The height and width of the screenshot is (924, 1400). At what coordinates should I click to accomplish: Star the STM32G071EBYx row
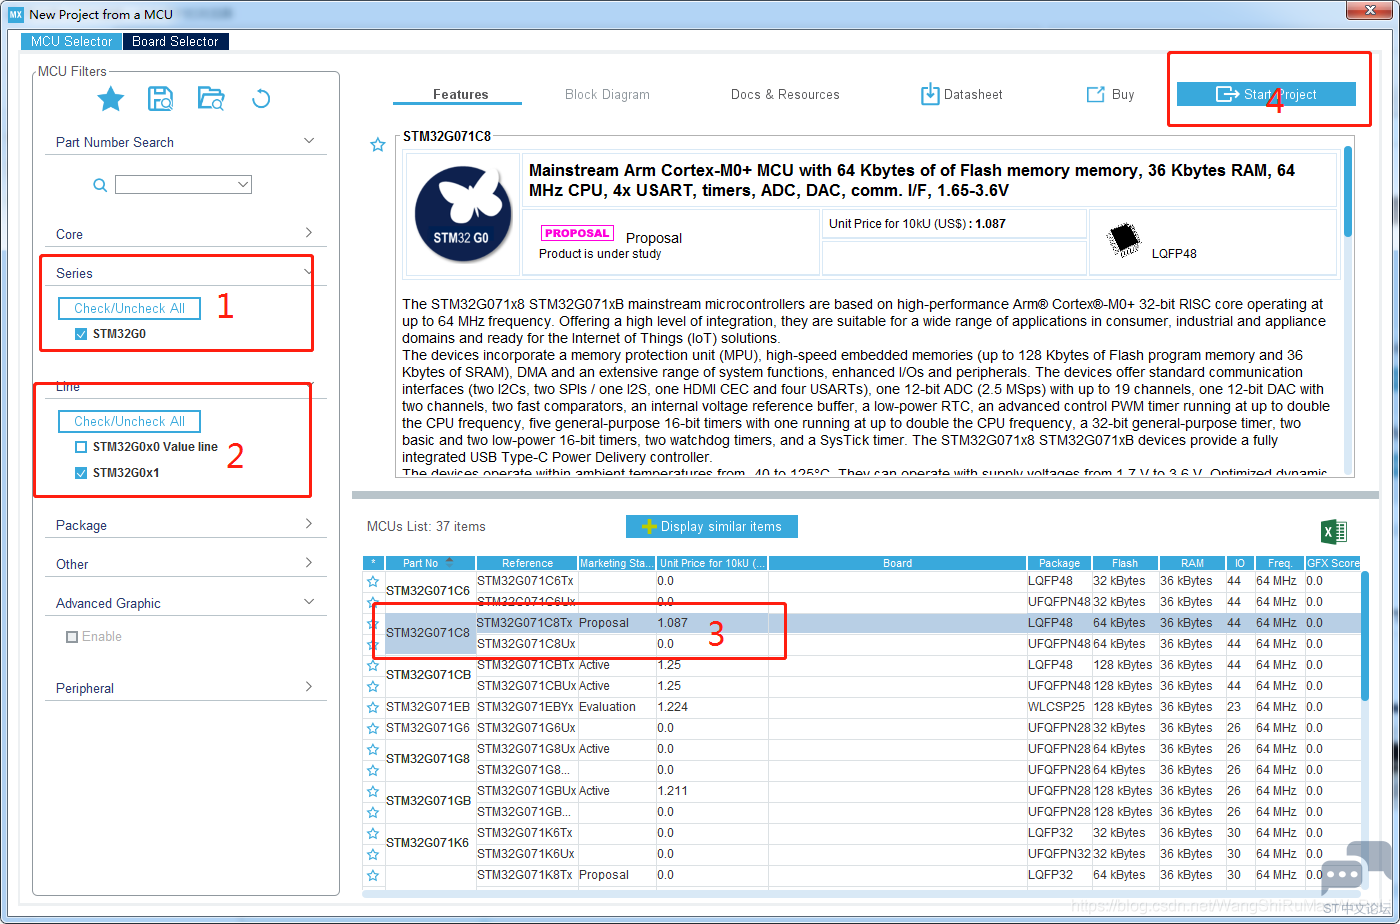click(x=373, y=707)
